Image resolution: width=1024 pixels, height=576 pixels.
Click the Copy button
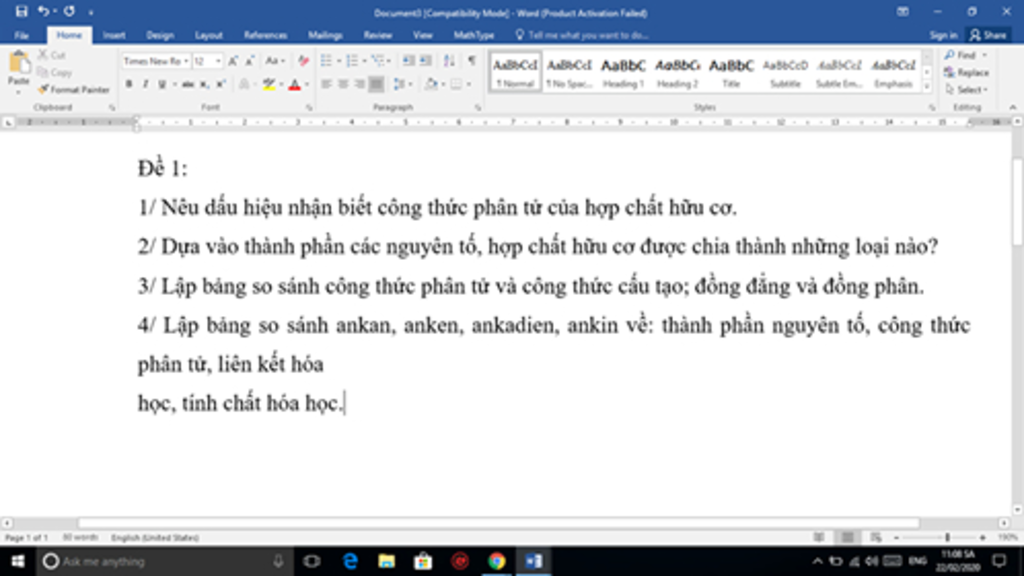point(55,72)
